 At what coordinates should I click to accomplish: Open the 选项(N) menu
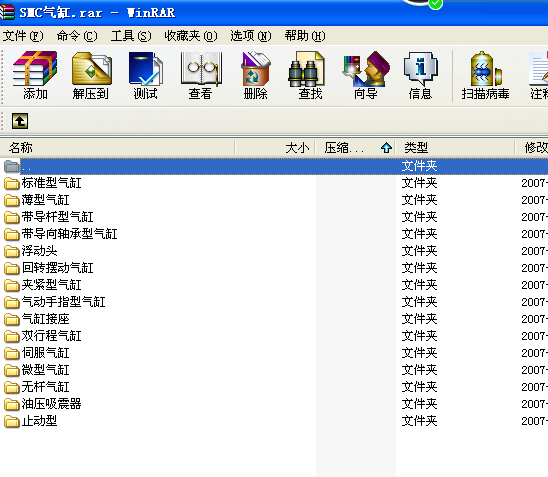click(x=251, y=36)
